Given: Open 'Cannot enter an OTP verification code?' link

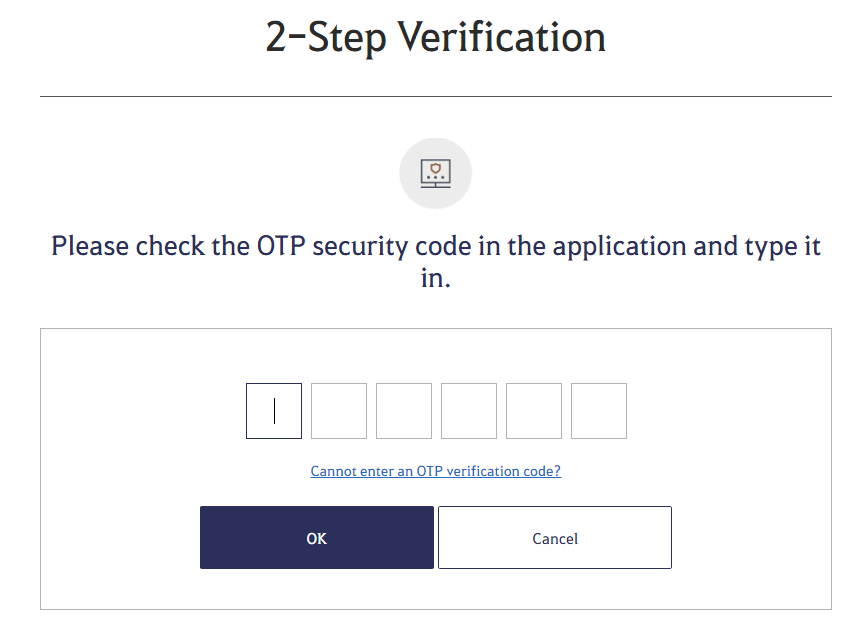Looking at the screenshot, I should (436, 471).
